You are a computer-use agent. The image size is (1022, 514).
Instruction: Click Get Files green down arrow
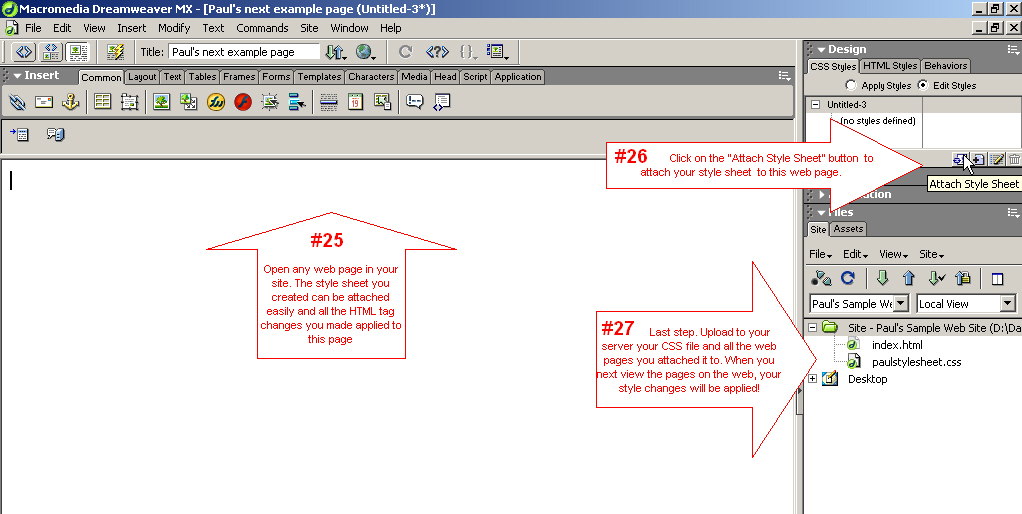coord(883,279)
